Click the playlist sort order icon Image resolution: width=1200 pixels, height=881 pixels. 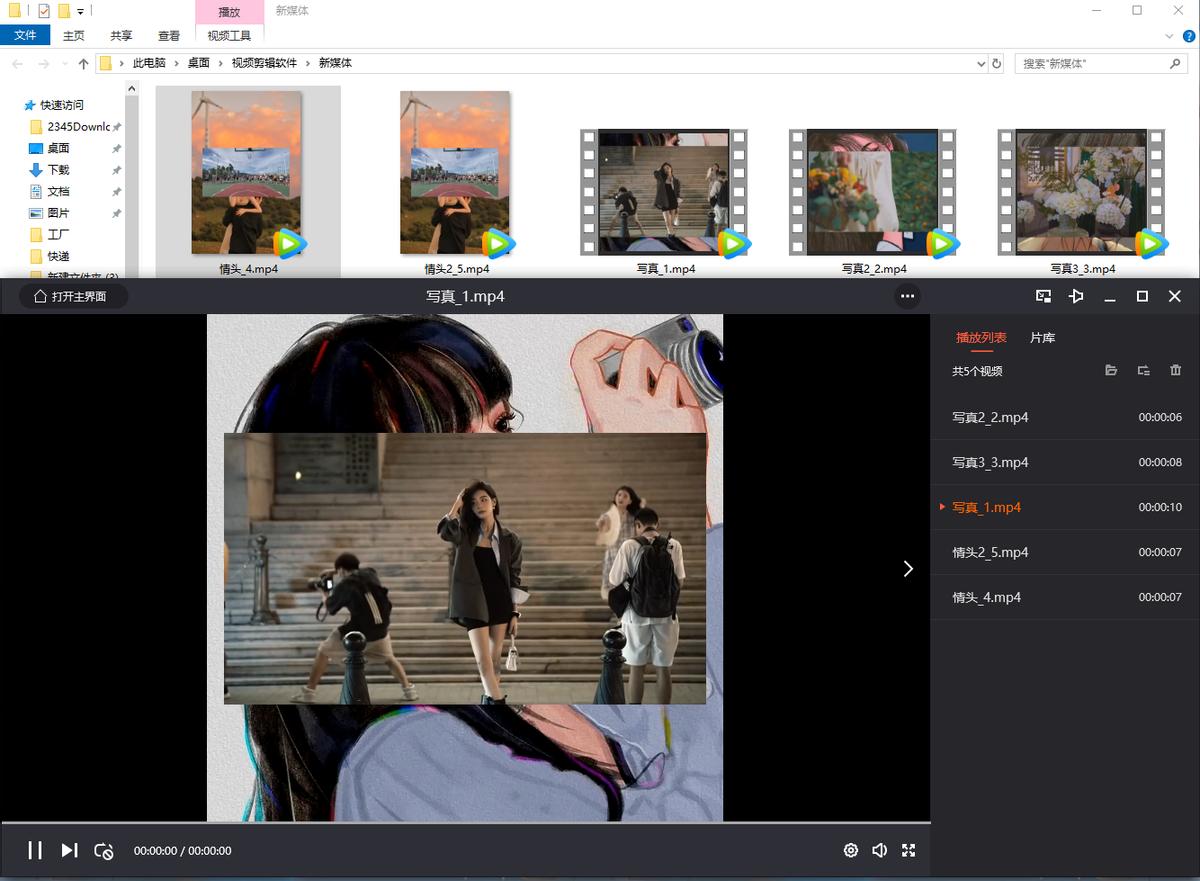tap(1143, 370)
